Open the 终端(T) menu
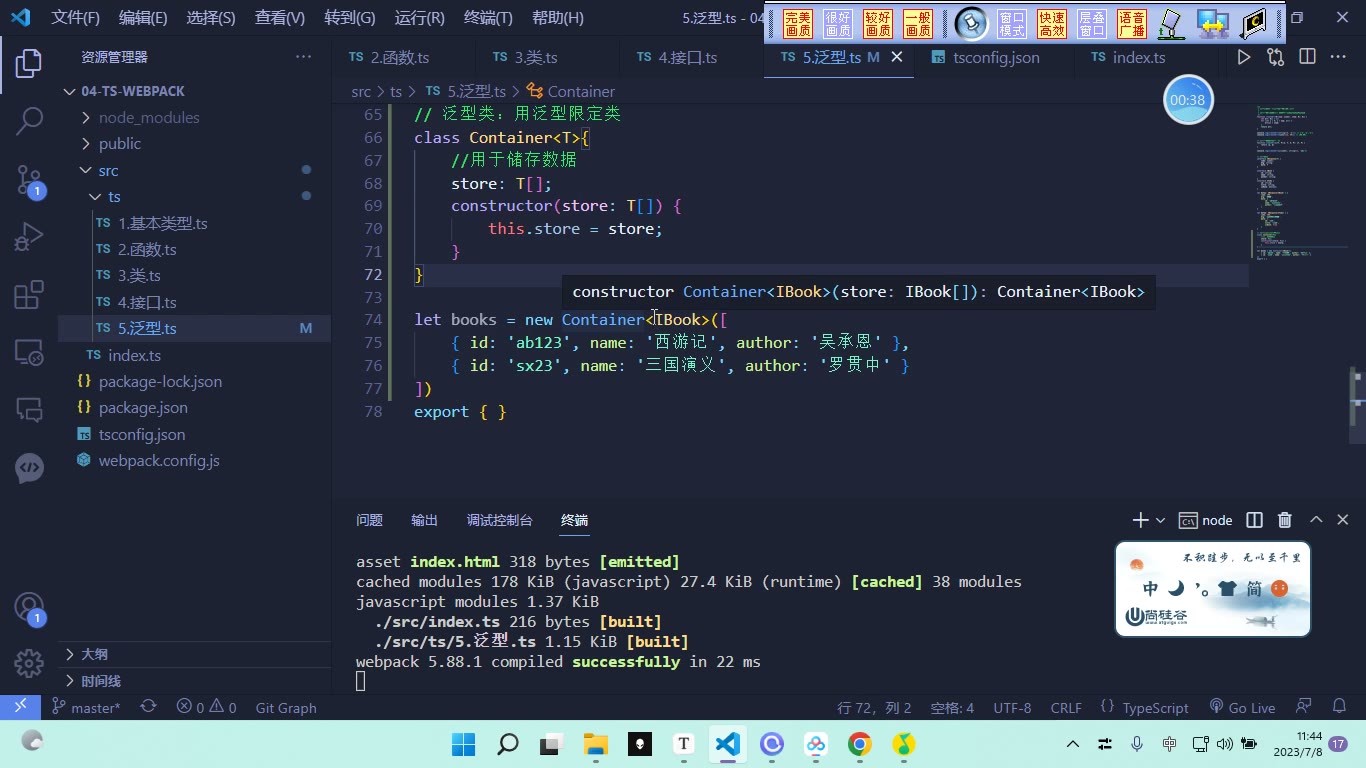Viewport: 1366px width, 768px height. tap(488, 18)
